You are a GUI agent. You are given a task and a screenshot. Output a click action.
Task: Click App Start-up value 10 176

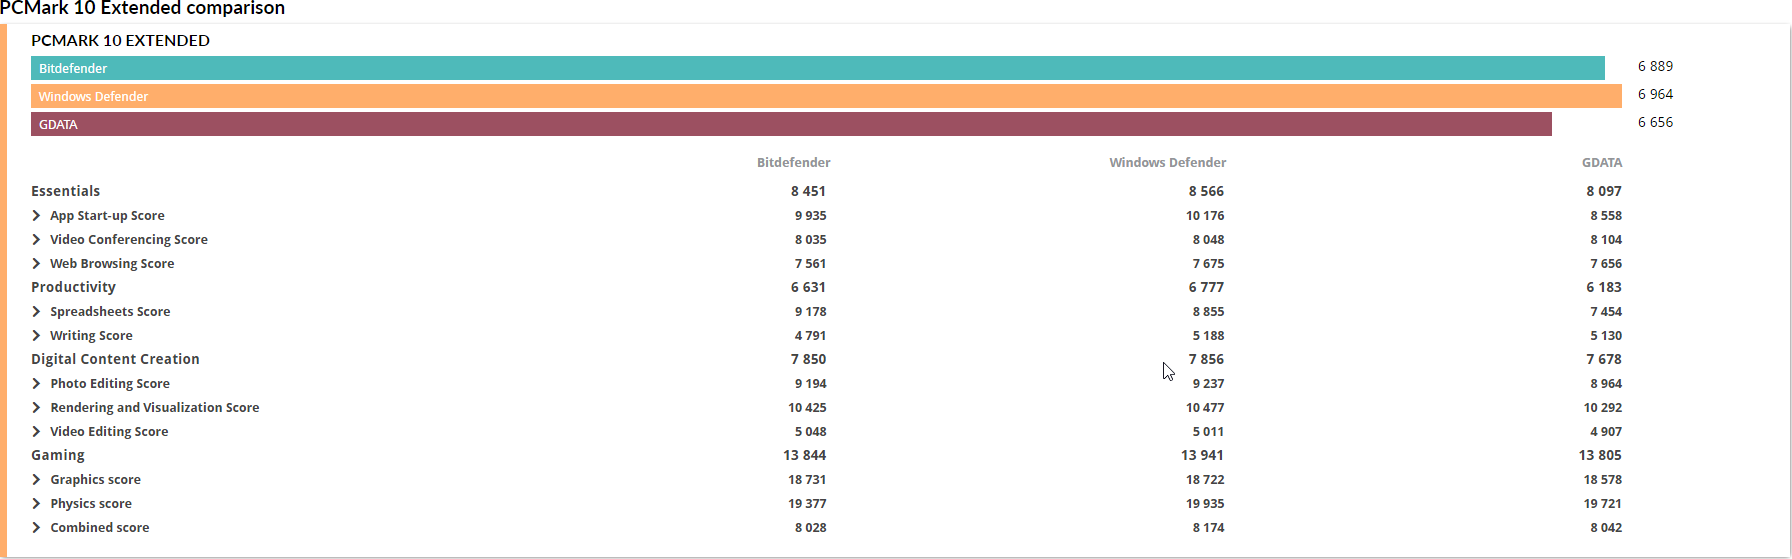click(x=1205, y=216)
